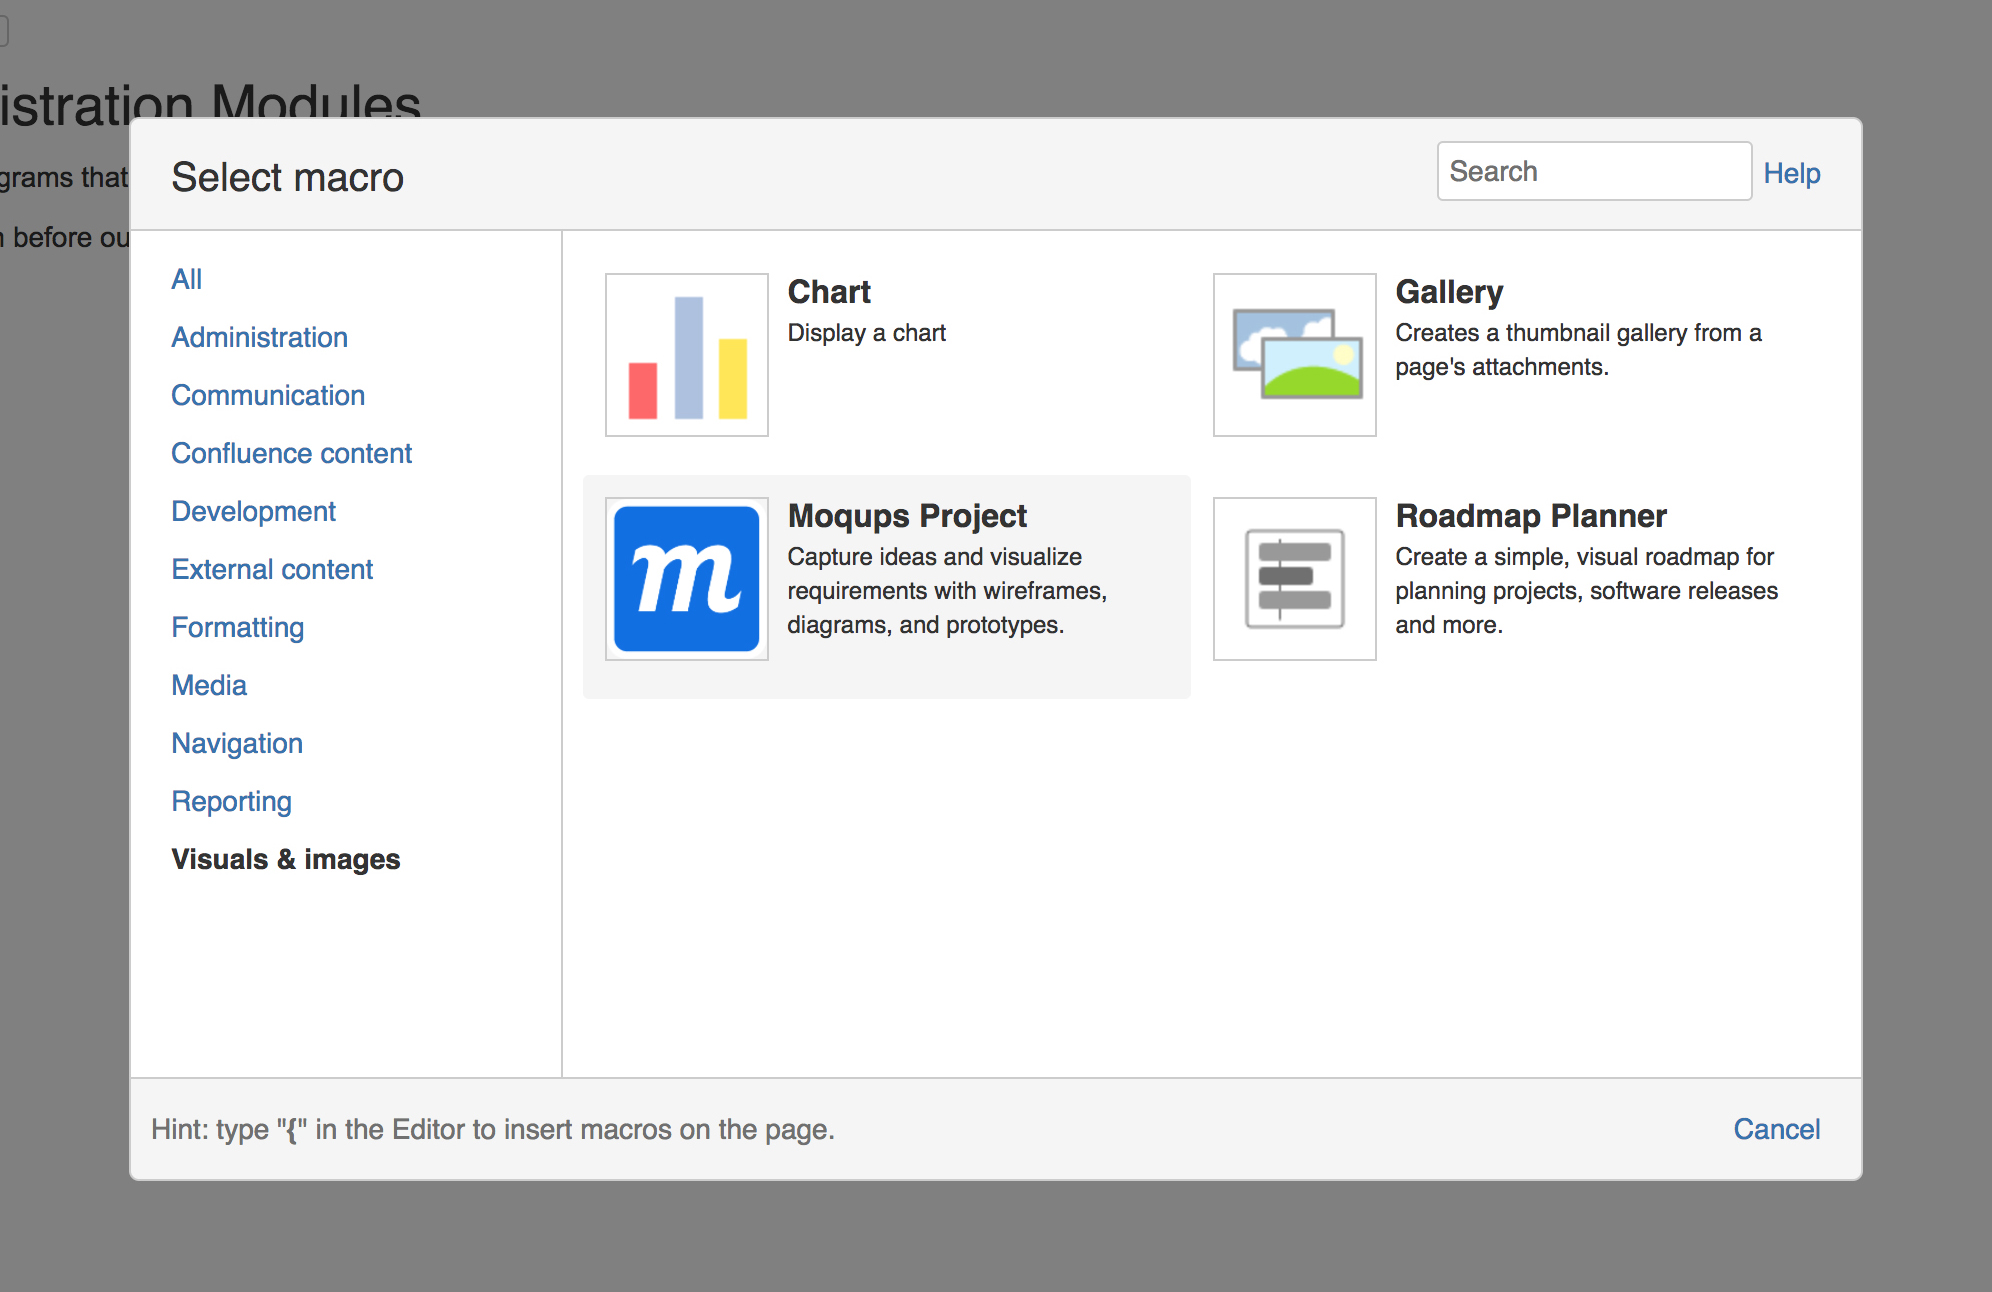Open the Formatting category
Screen dimensions: 1992x1292
[x=238, y=627]
